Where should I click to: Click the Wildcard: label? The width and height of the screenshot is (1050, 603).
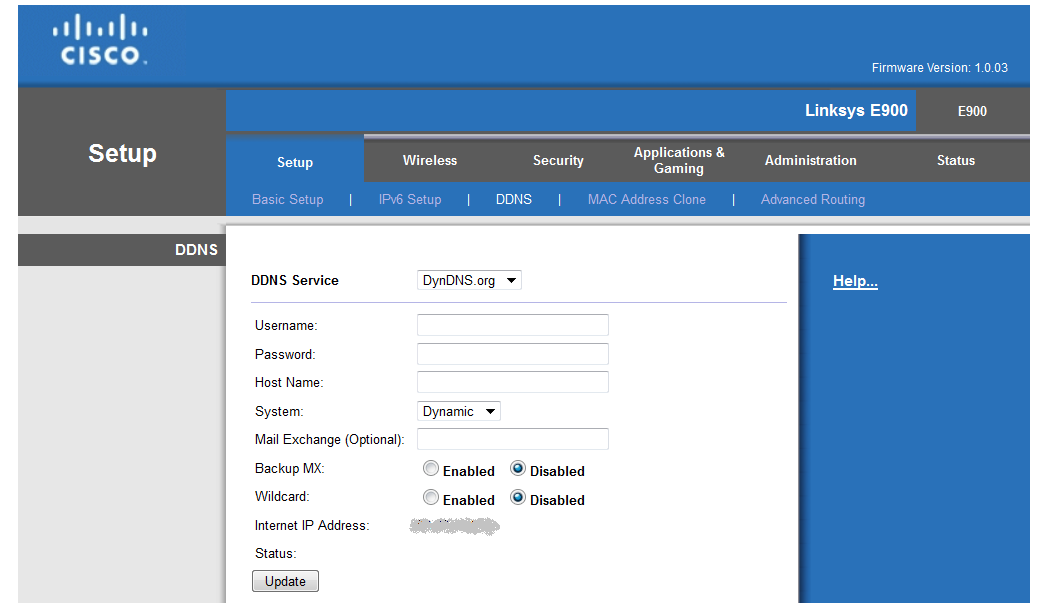click(x=282, y=496)
